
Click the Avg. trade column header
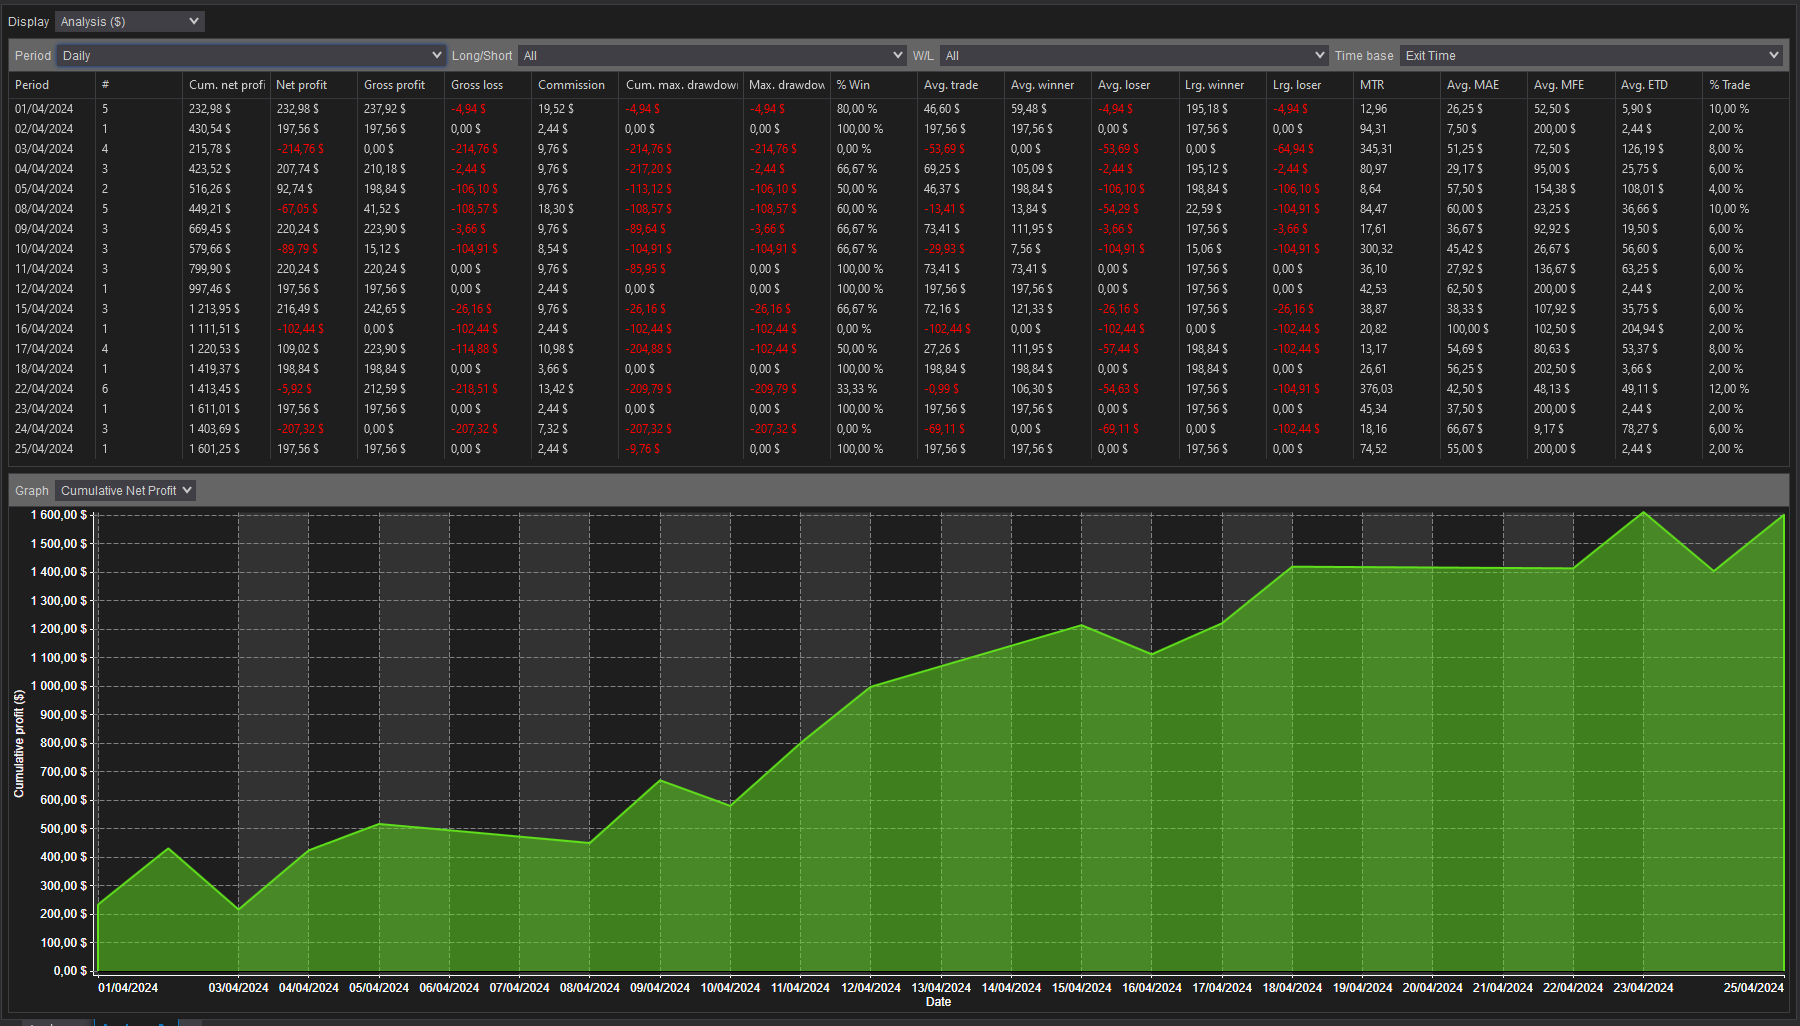coord(960,85)
